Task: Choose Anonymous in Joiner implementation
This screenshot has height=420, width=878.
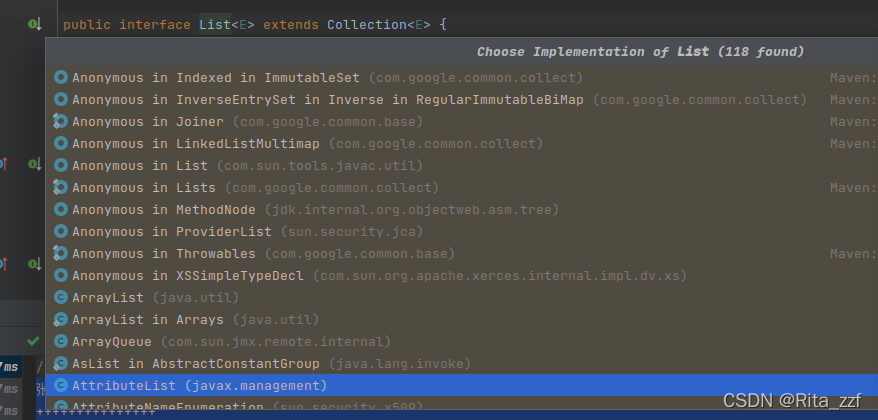Action: pos(461,122)
